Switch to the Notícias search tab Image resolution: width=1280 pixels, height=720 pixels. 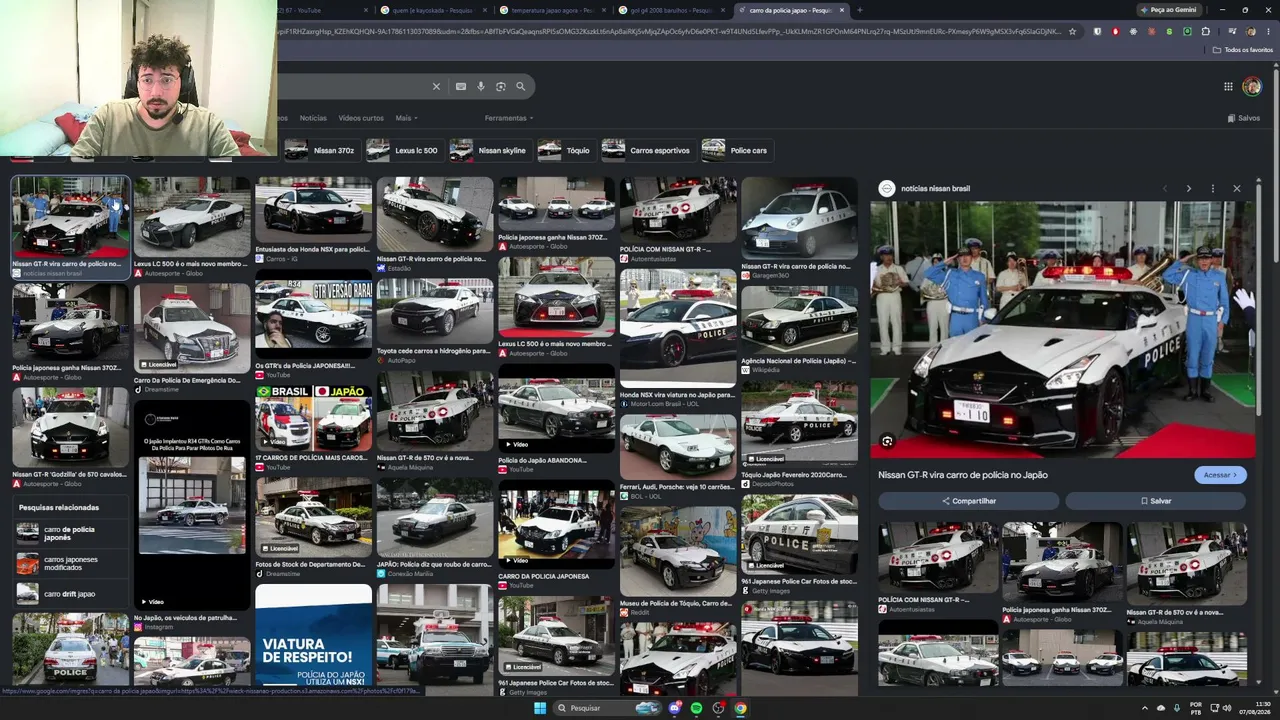point(313,118)
